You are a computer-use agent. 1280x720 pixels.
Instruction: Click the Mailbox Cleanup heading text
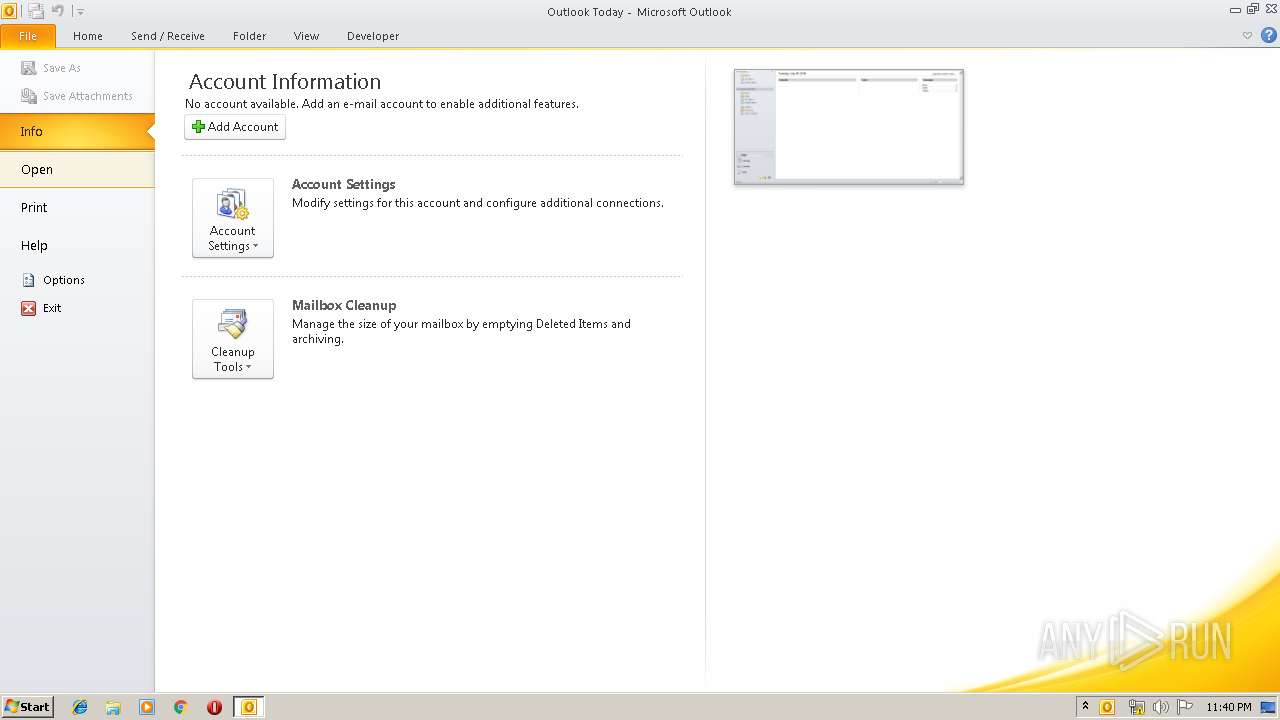click(x=344, y=305)
